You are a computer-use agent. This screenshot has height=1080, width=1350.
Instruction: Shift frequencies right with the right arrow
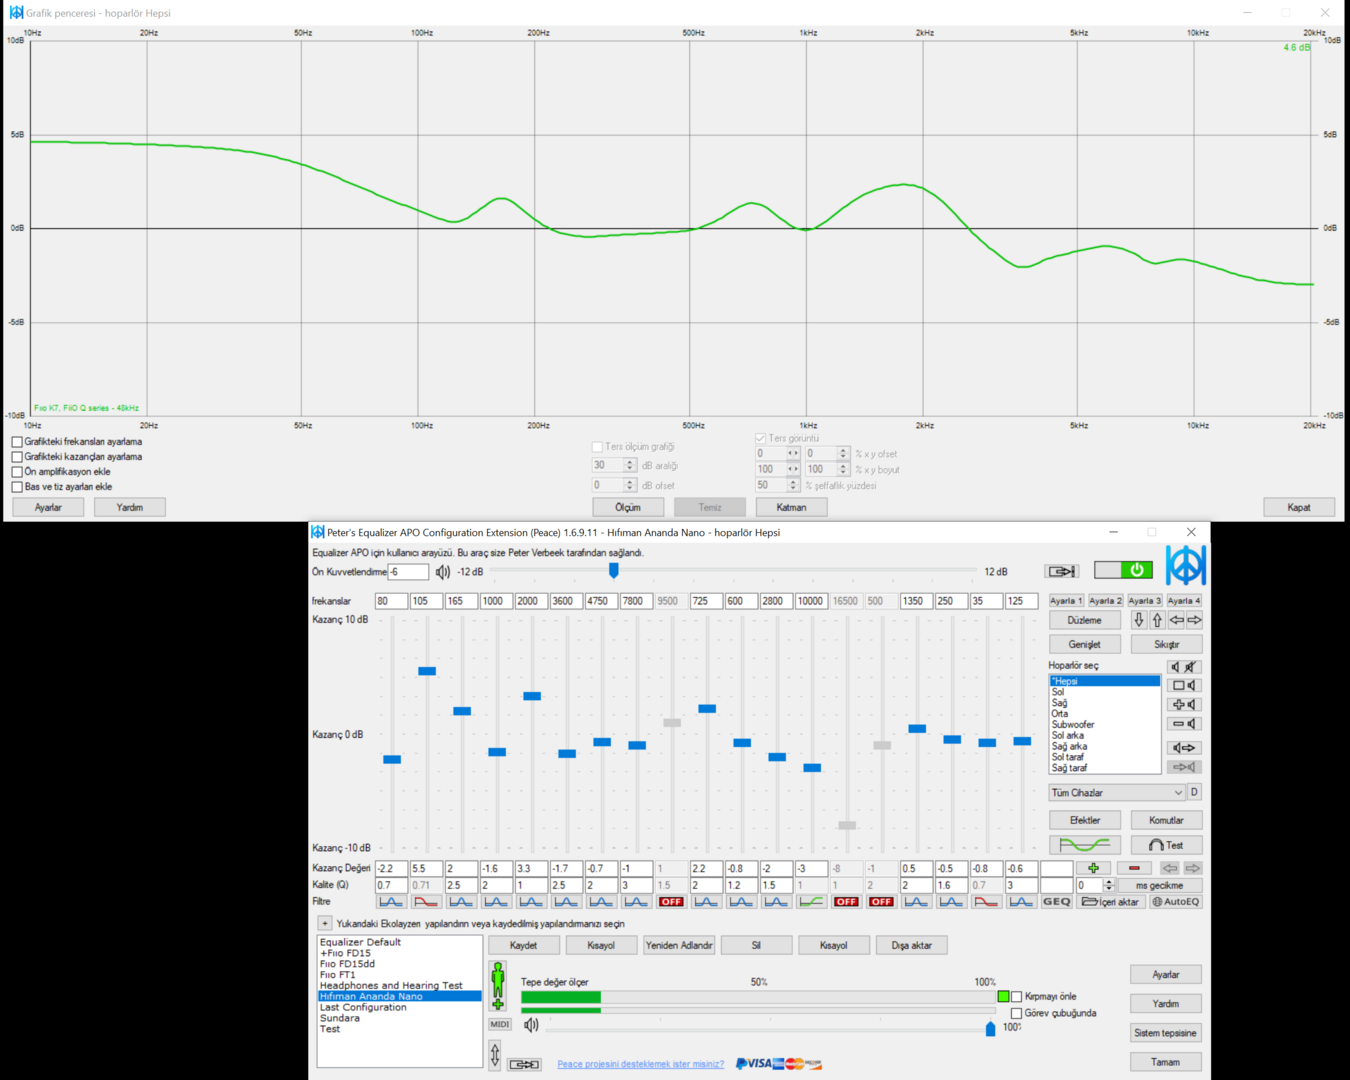tap(1194, 620)
